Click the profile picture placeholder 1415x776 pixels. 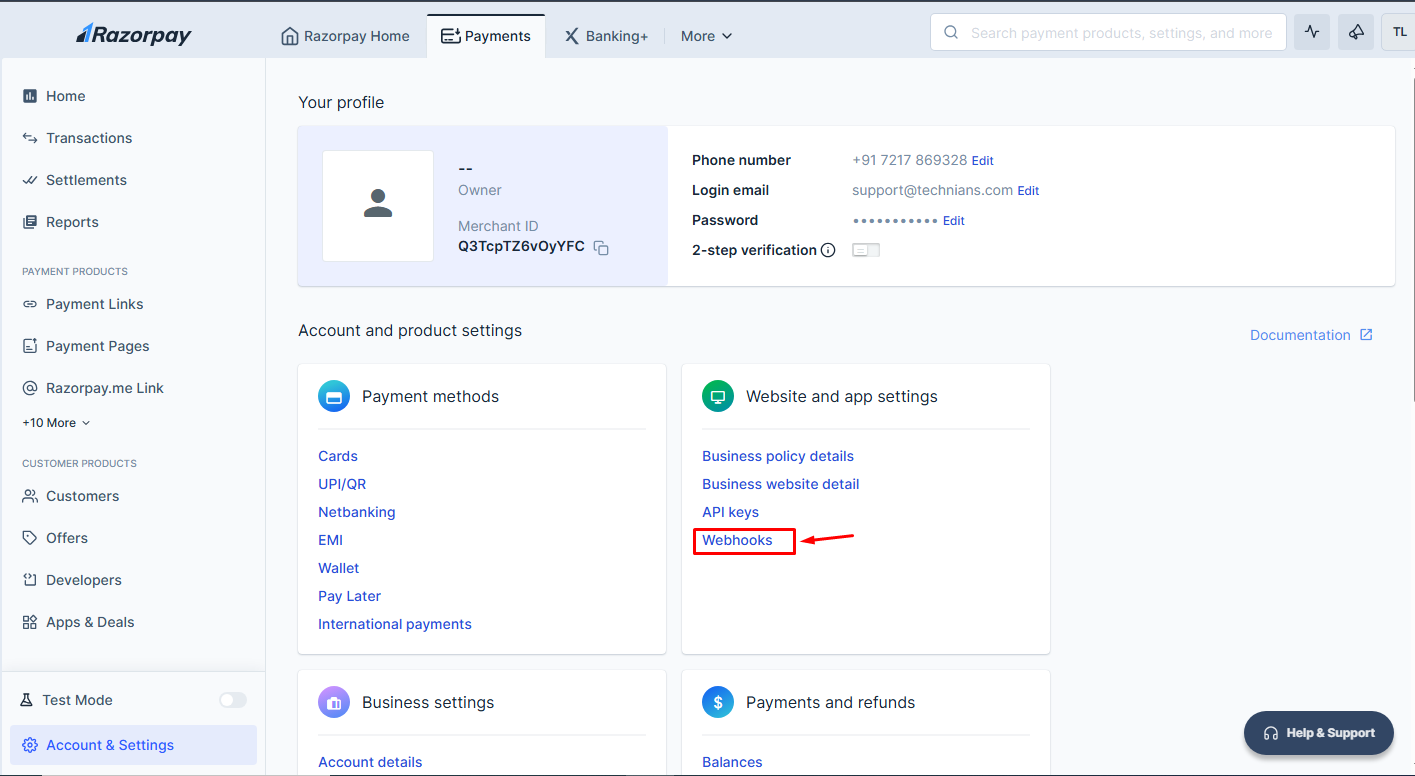tap(378, 205)
